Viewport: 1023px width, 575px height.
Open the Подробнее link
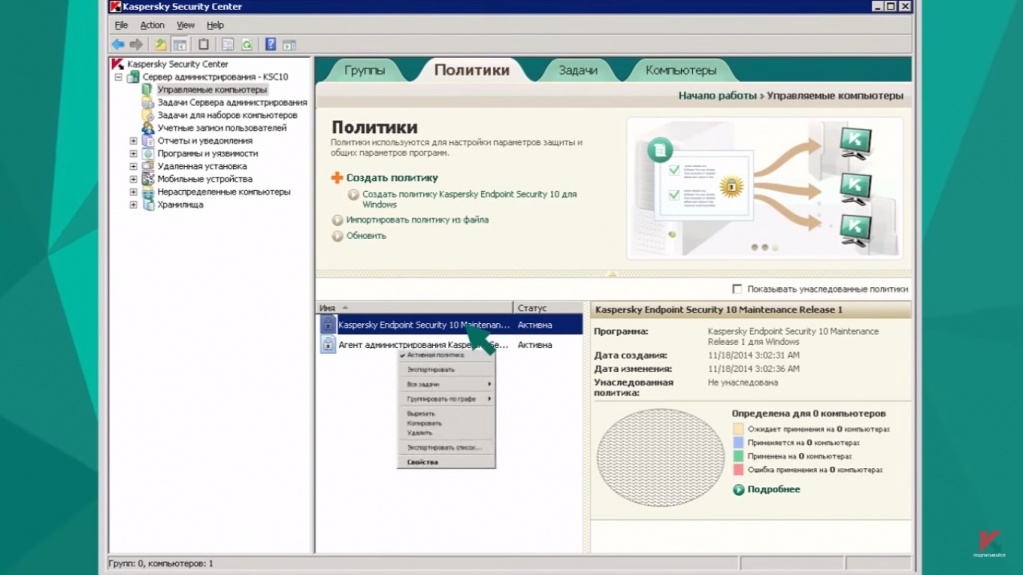coord(774,490)
